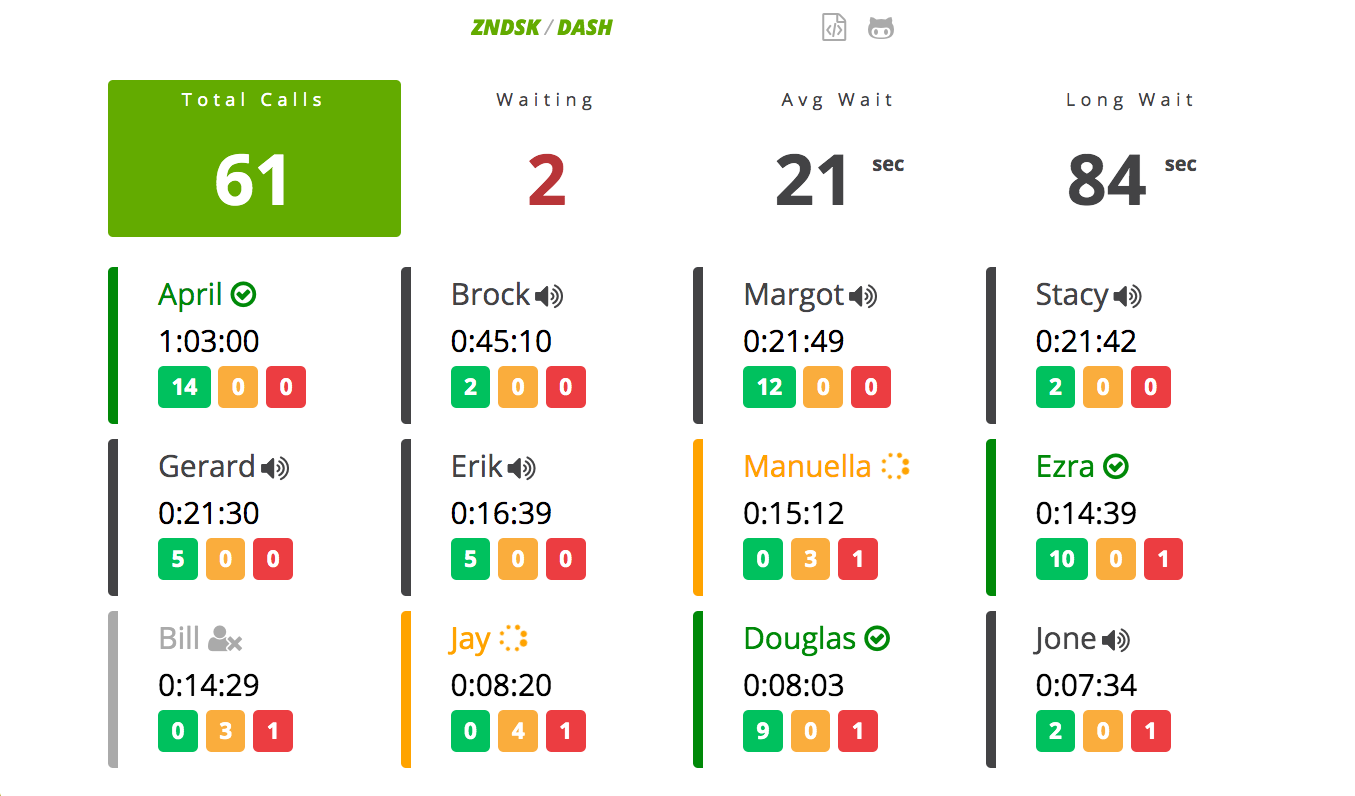Screen dimensions: 1355x796
Task: Select the green Total Calls tile
Action: [x=254, y=158]
